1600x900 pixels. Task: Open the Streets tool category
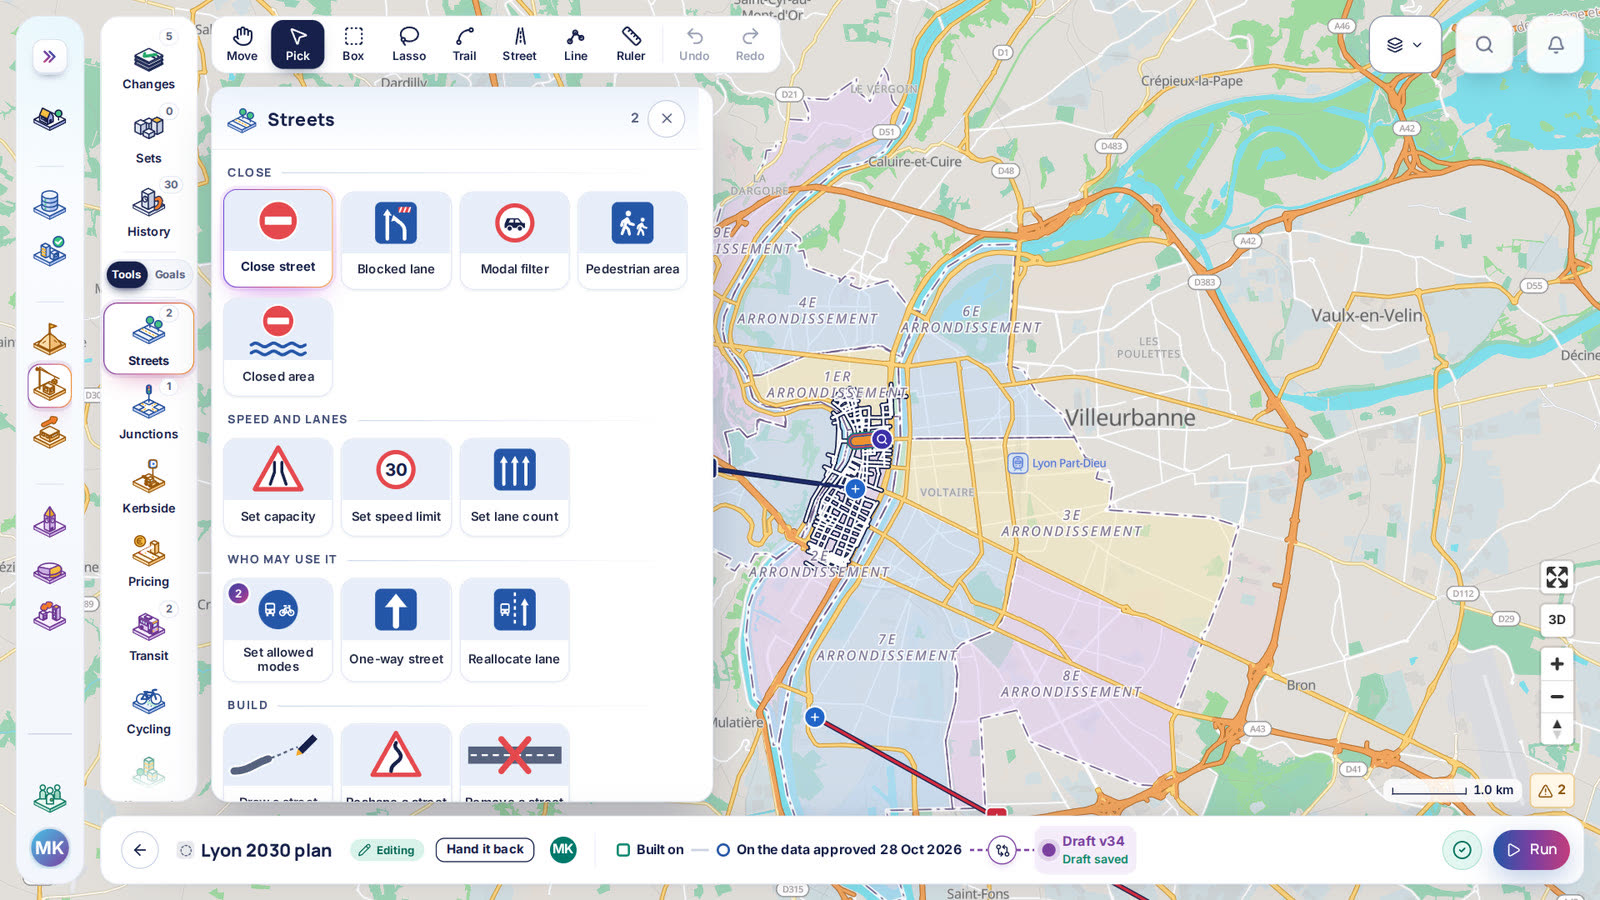pyautogui.click(x=149, y=339)
